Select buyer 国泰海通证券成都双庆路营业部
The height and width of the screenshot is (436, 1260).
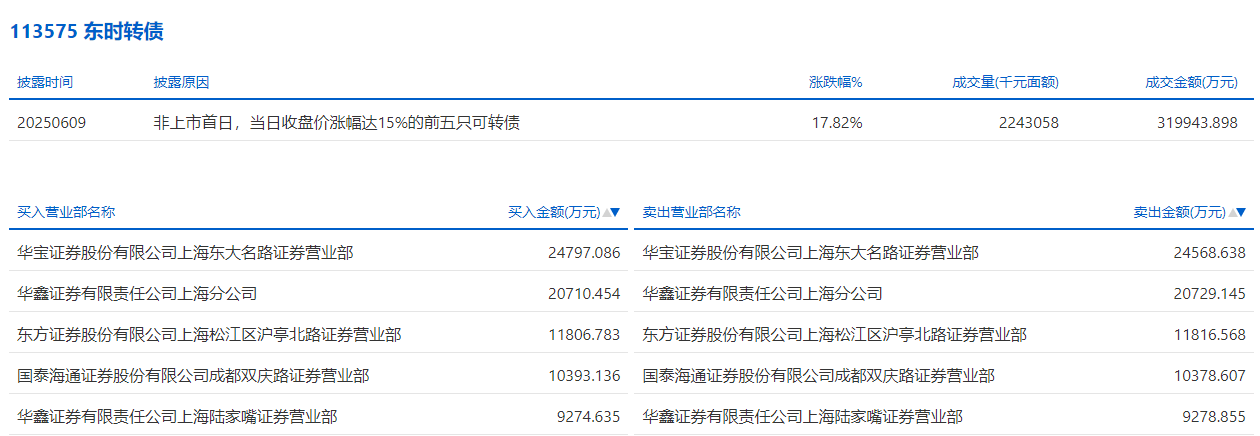tap(193, 376)
